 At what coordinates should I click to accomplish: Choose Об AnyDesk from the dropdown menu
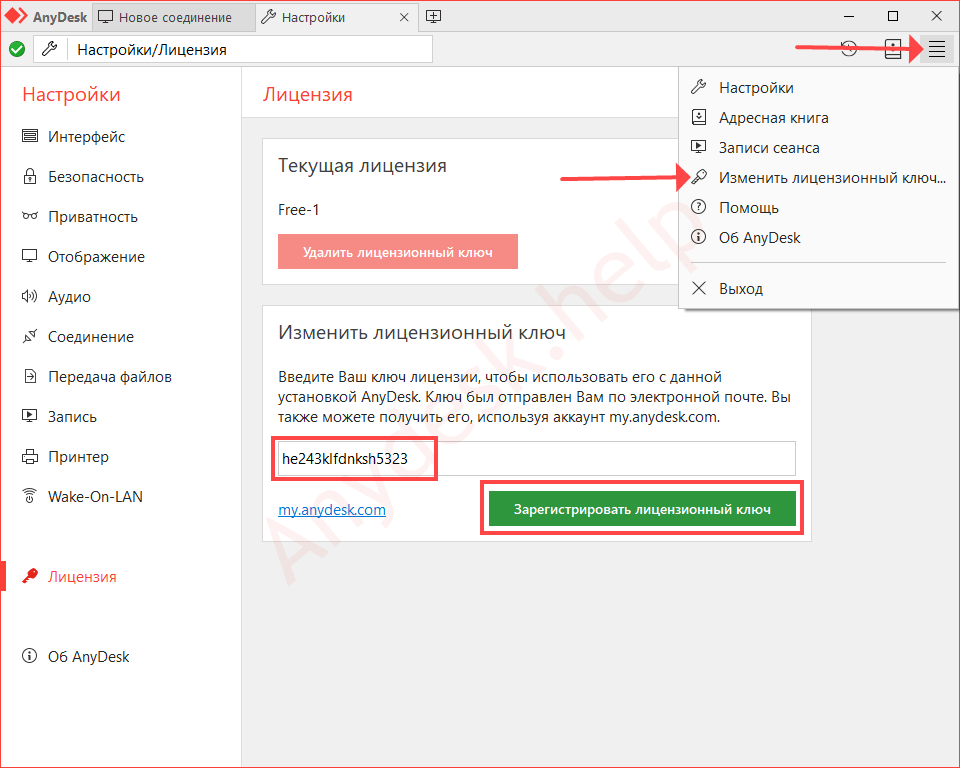(x=817, y=238)
